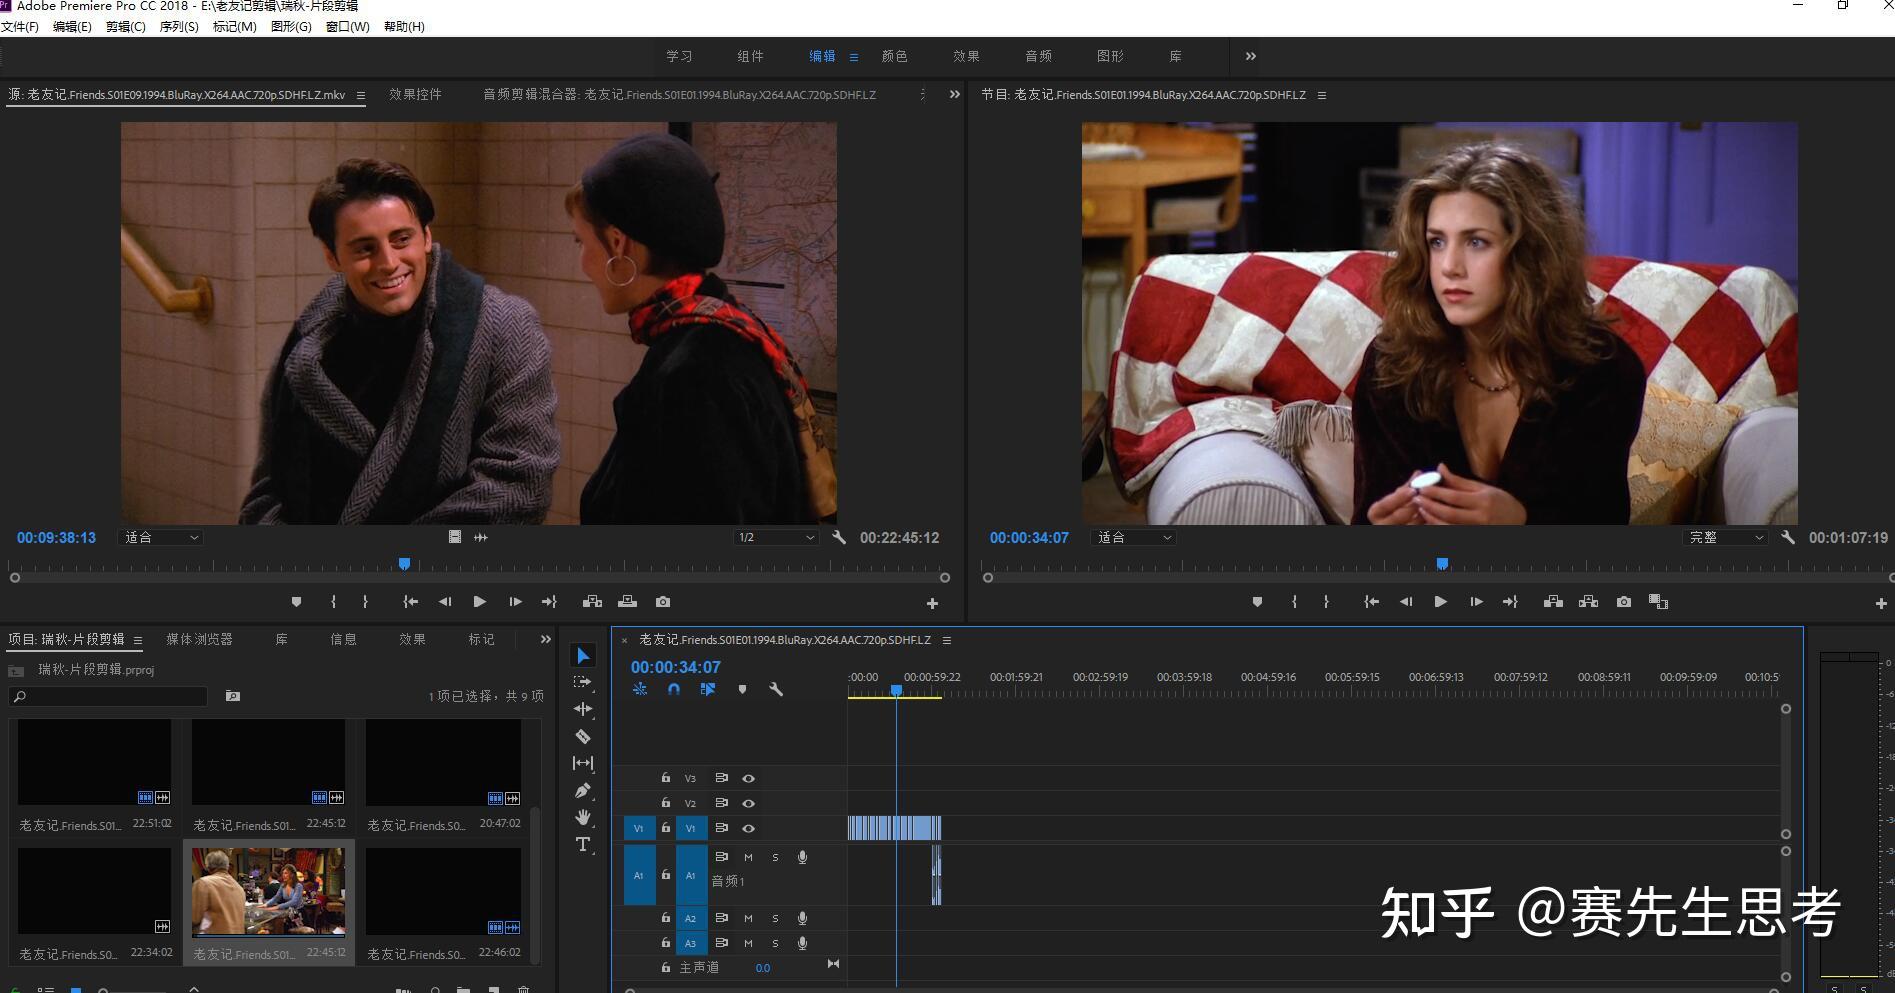Expand Source panel group overflow chevrons
This screenshot has width=1895, height=993.
[x=954, y=94]
